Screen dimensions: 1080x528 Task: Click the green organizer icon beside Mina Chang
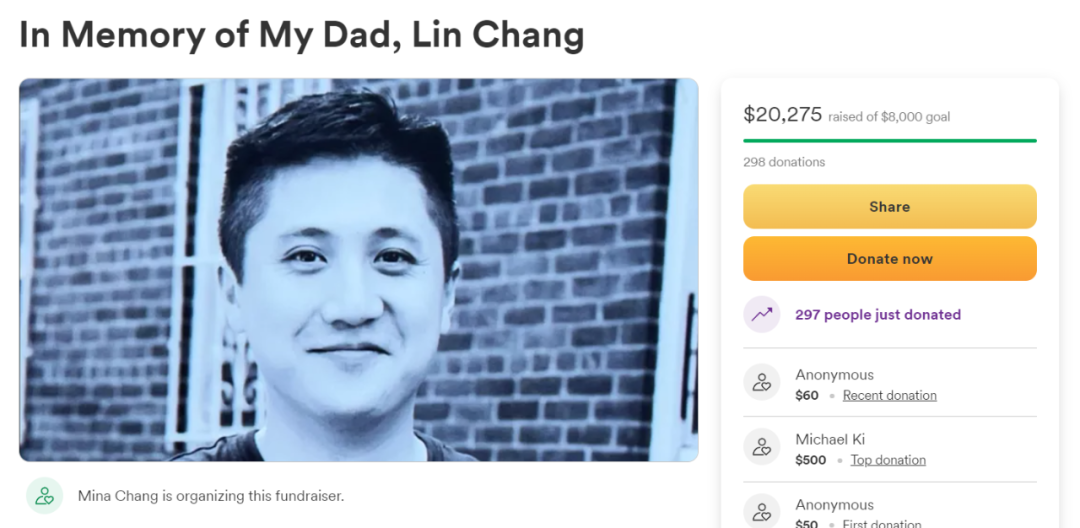45,496
